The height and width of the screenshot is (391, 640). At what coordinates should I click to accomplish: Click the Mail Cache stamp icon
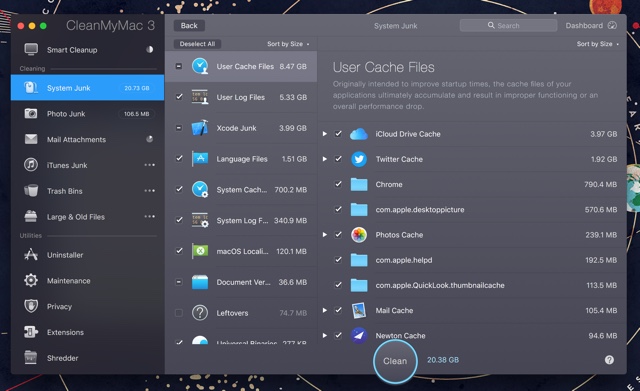tap(359, 310)
